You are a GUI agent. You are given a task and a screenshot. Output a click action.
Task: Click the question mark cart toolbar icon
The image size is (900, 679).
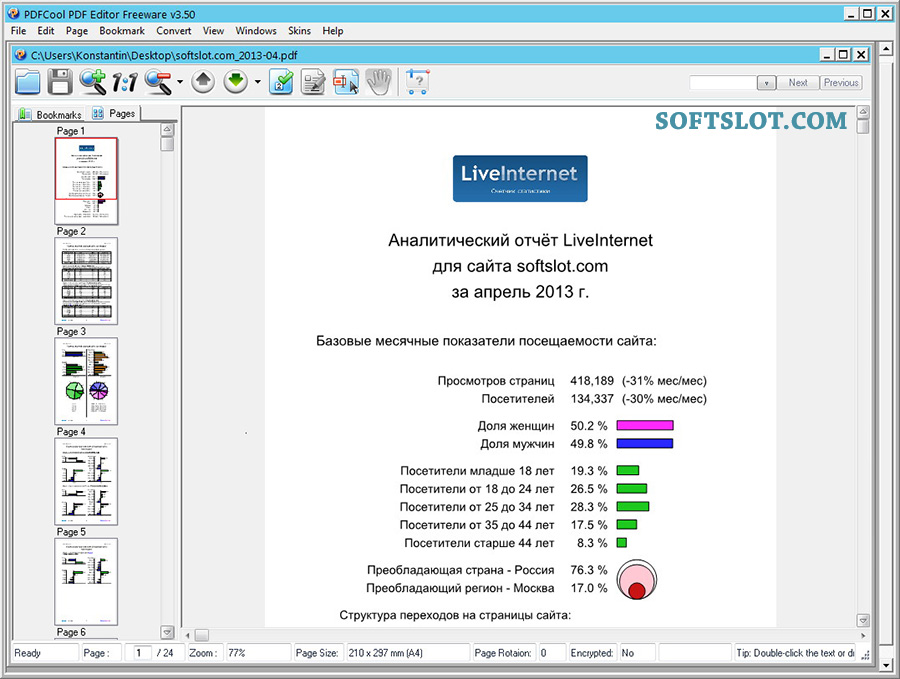coord(417,82)
